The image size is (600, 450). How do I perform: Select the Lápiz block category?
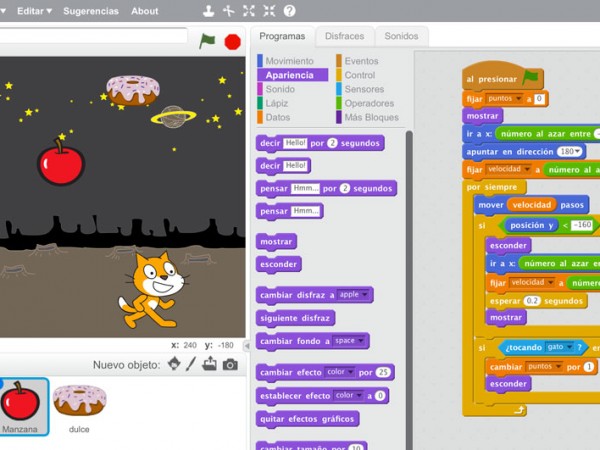[x=272, y=103]
